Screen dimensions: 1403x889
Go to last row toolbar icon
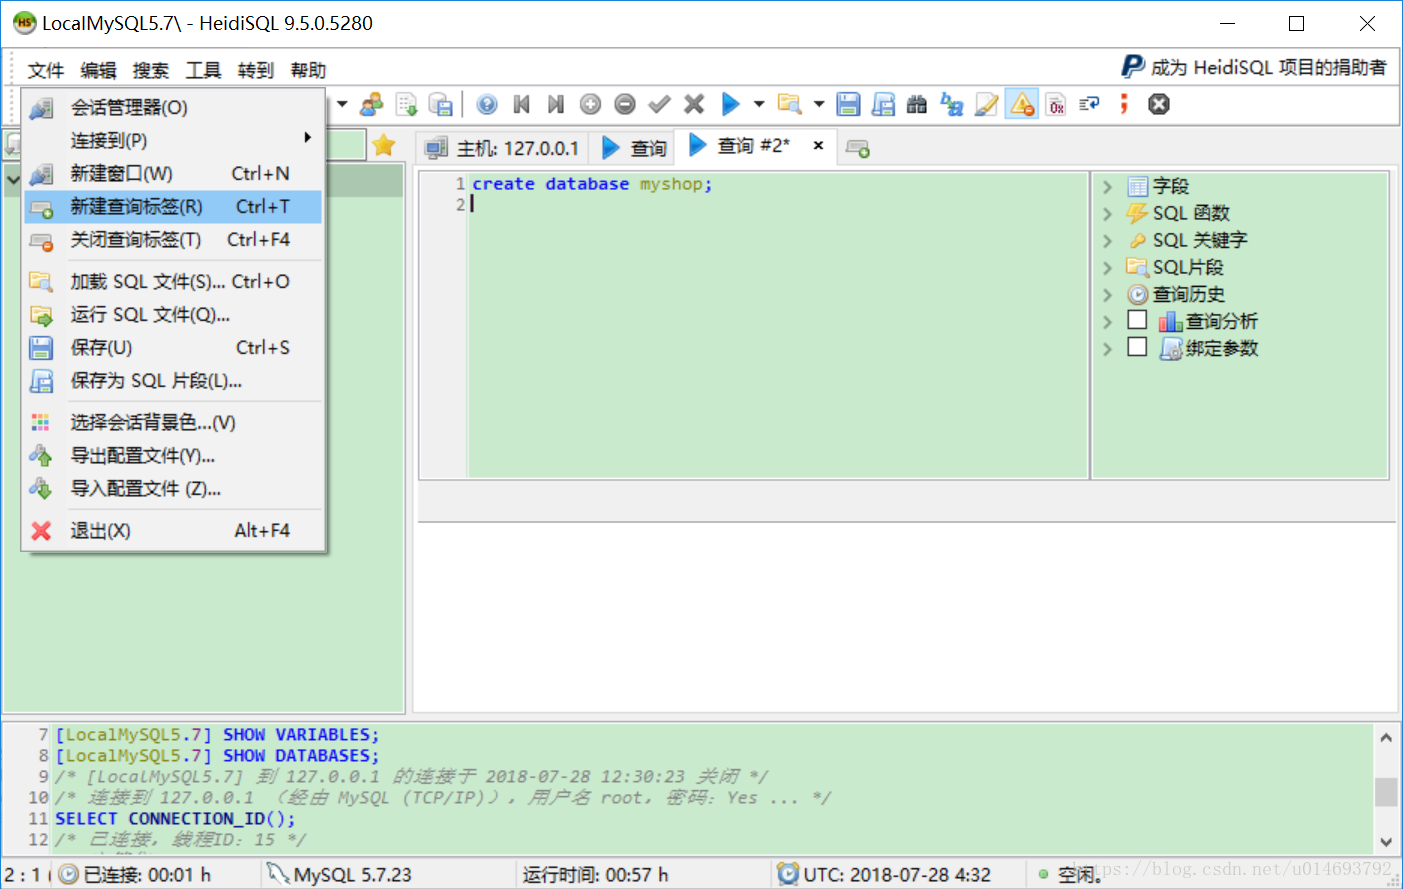pyautogui.click(x=556, y=104)
